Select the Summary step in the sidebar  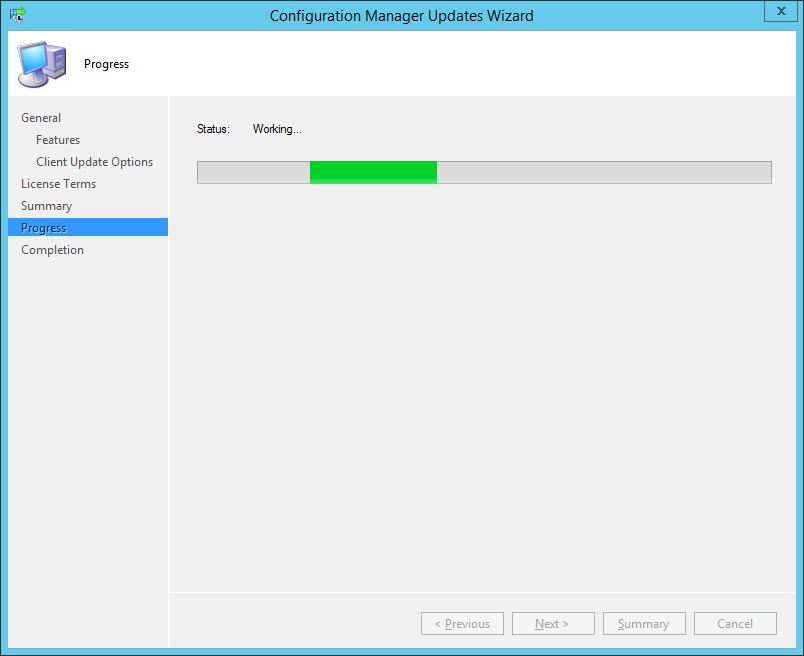tap(47, 205)
